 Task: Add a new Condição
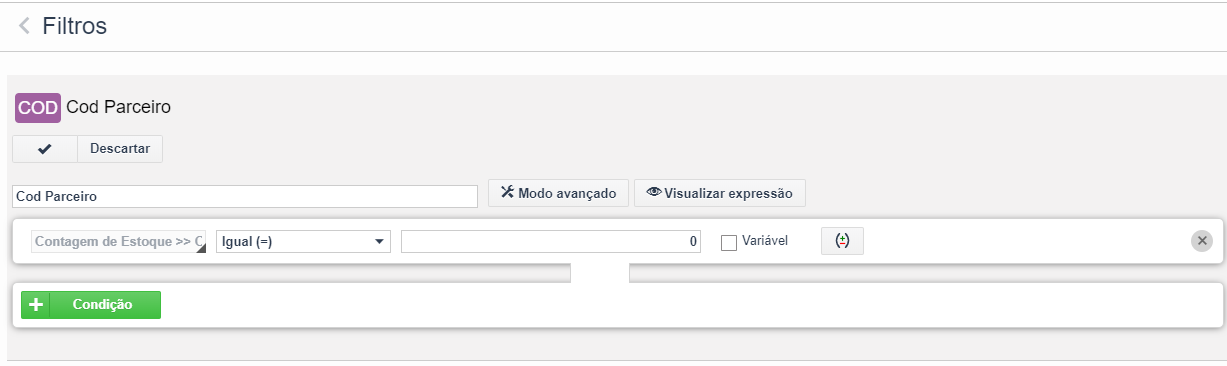[x=91, y=305]
